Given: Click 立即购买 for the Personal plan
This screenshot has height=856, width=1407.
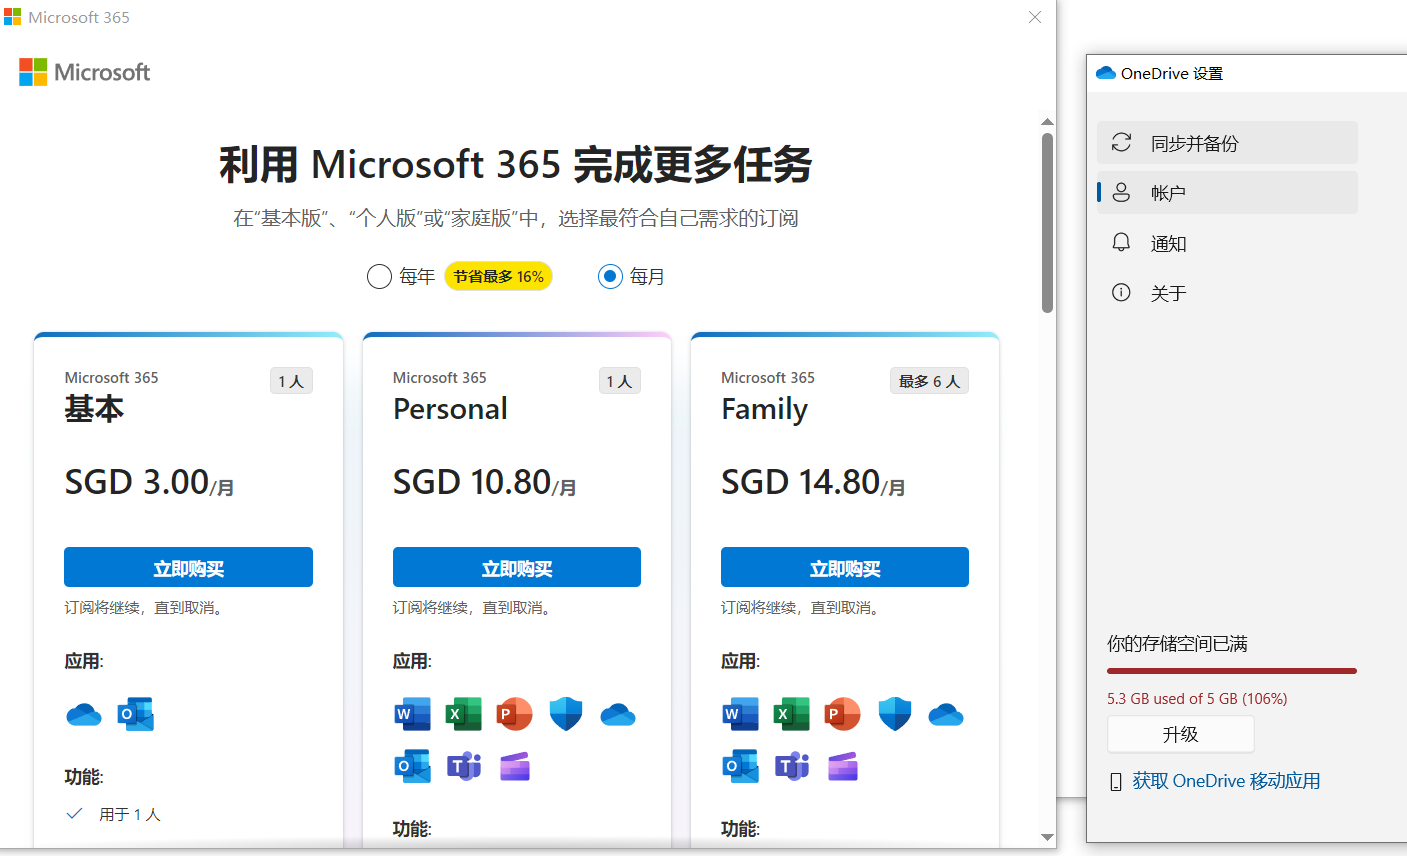Looking at the screenshot, I should (517, 567).
